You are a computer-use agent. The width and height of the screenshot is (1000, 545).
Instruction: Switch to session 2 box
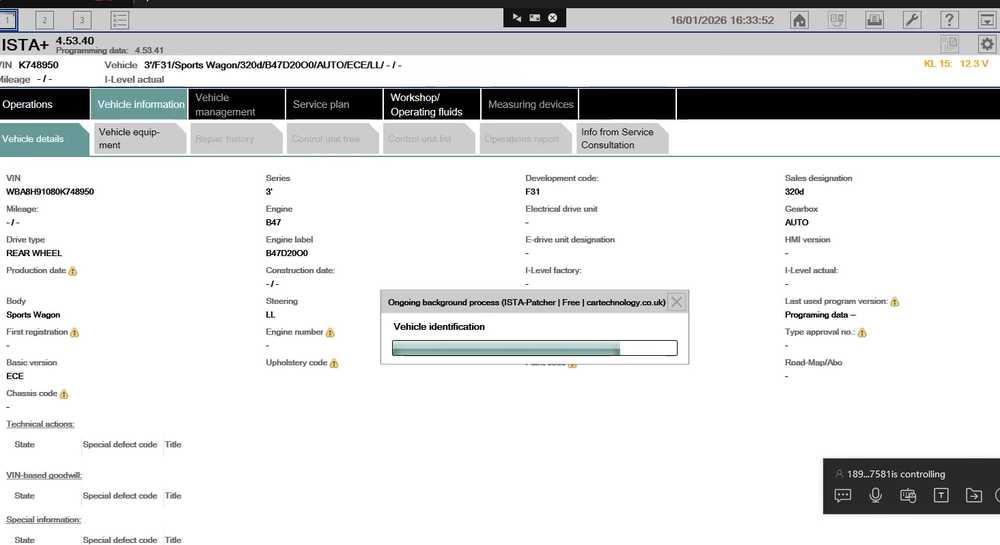coord(44,20)
